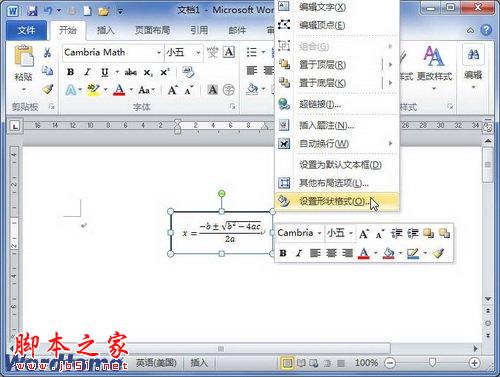
Task: Open the Cambria Math font name dropdown
Action: click(159, 53)
